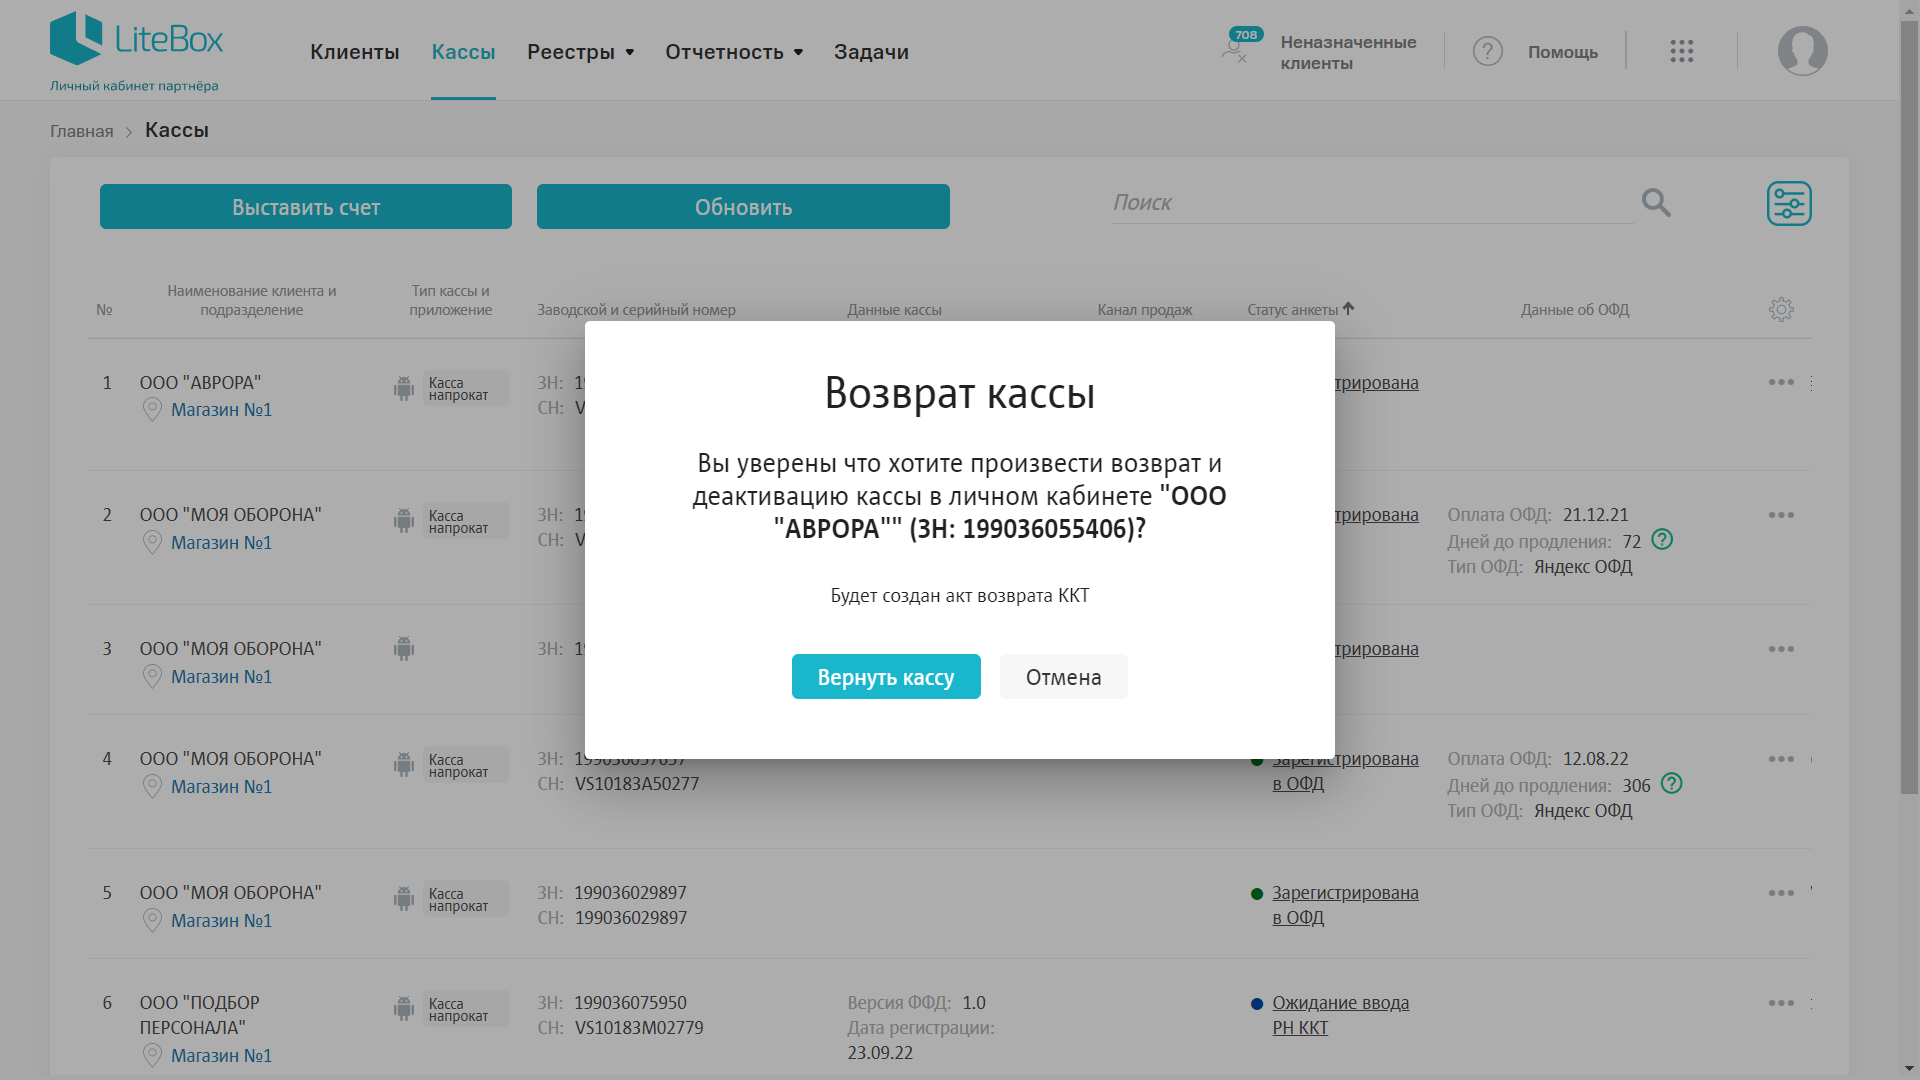Click Ожидание ввода РН ККТ status
Viewport: 1920px width, 1080px height.
click(1340, 1015)
